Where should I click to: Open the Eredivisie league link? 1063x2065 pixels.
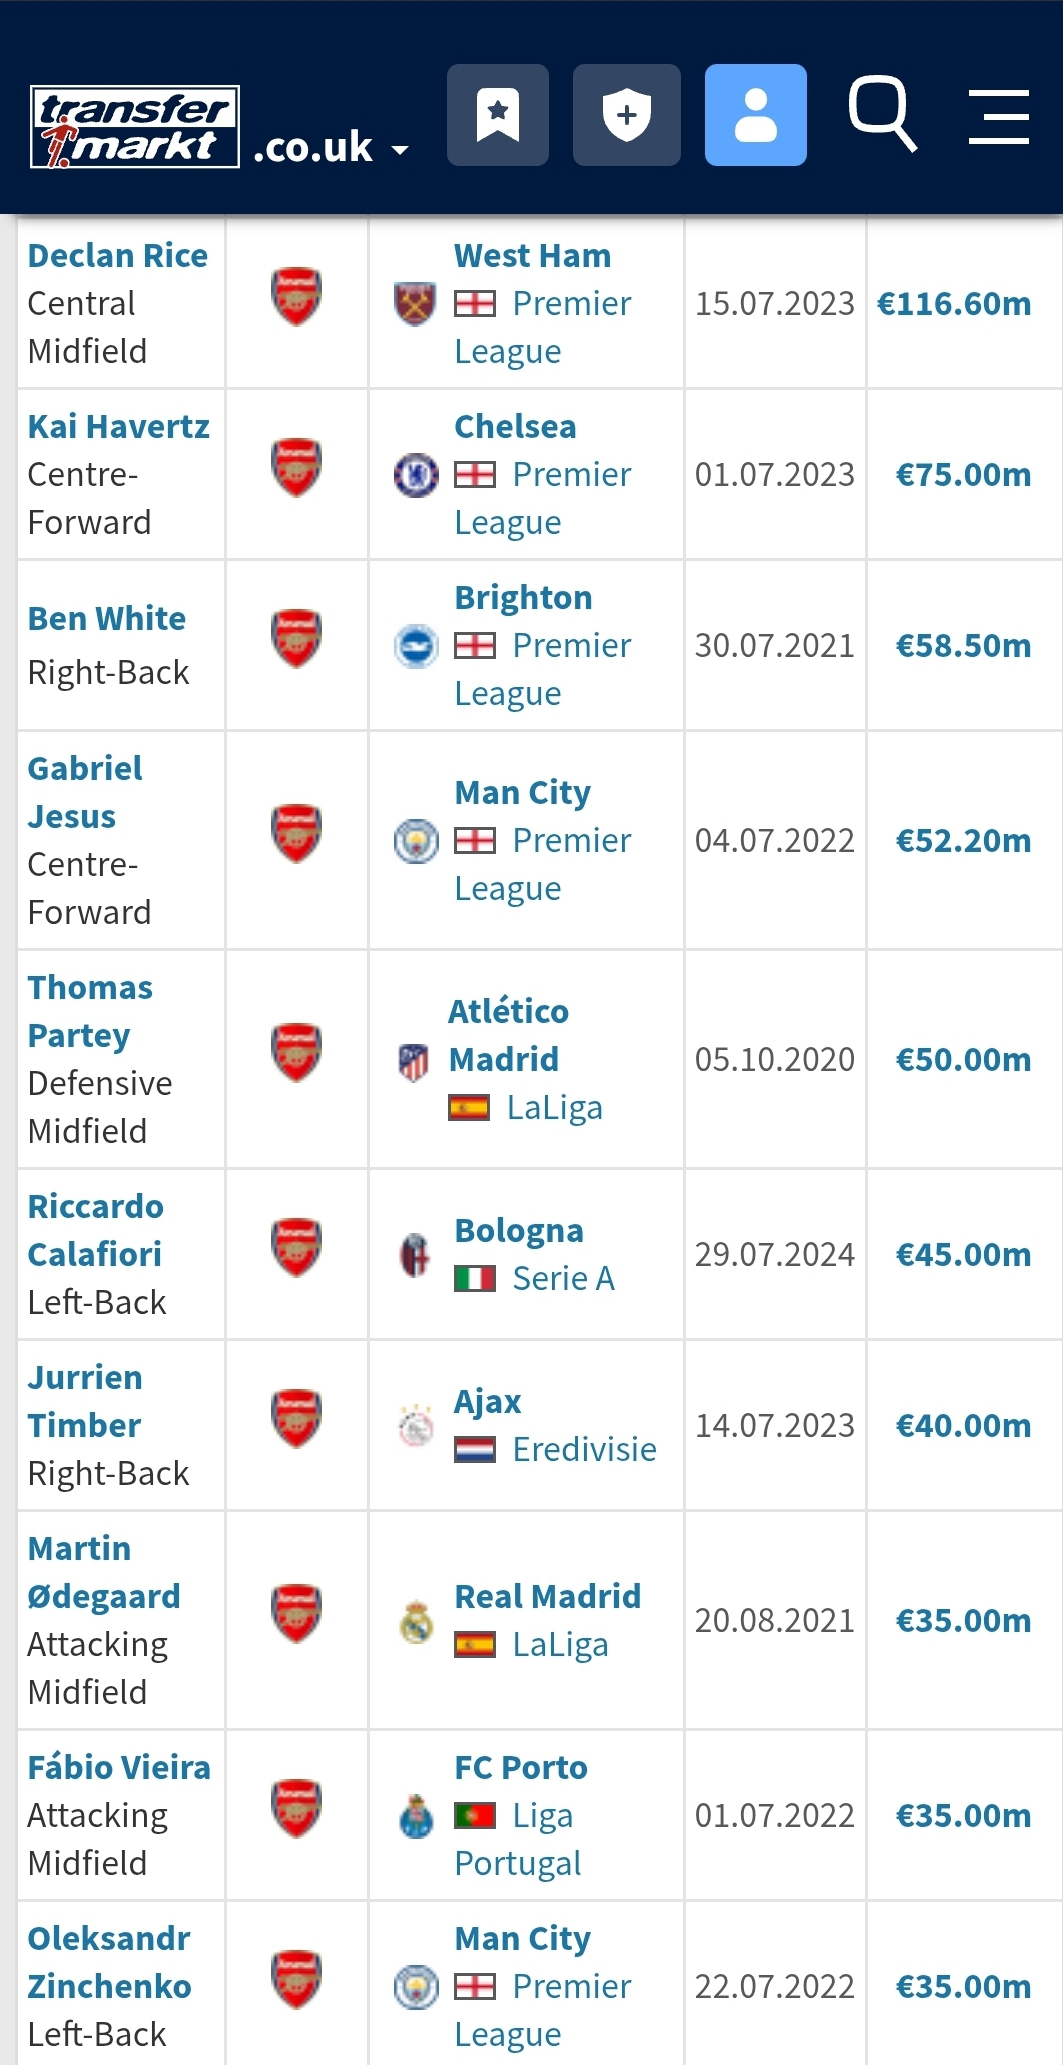tap(584, 1450)
